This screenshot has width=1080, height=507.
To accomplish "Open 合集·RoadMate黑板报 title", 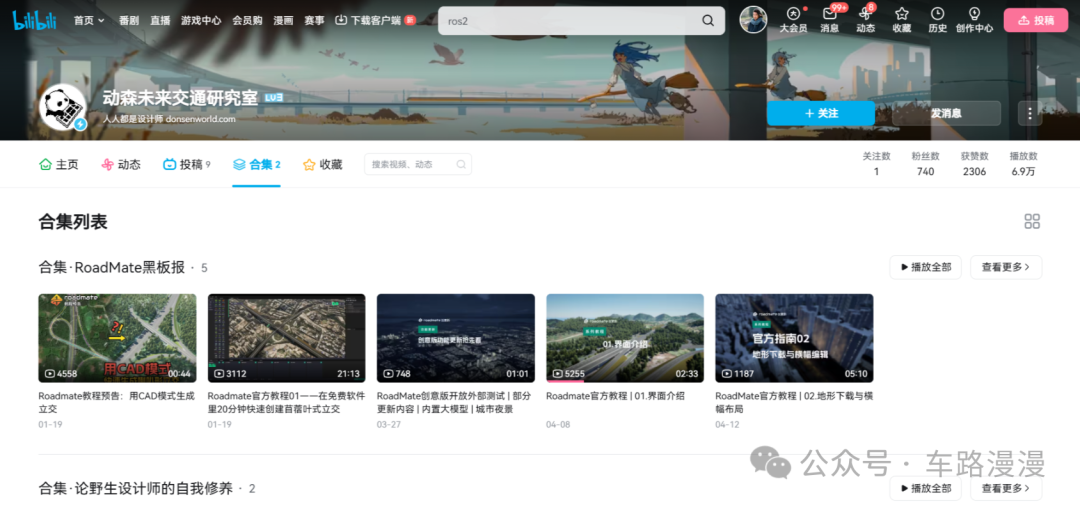I will (112, 267).
